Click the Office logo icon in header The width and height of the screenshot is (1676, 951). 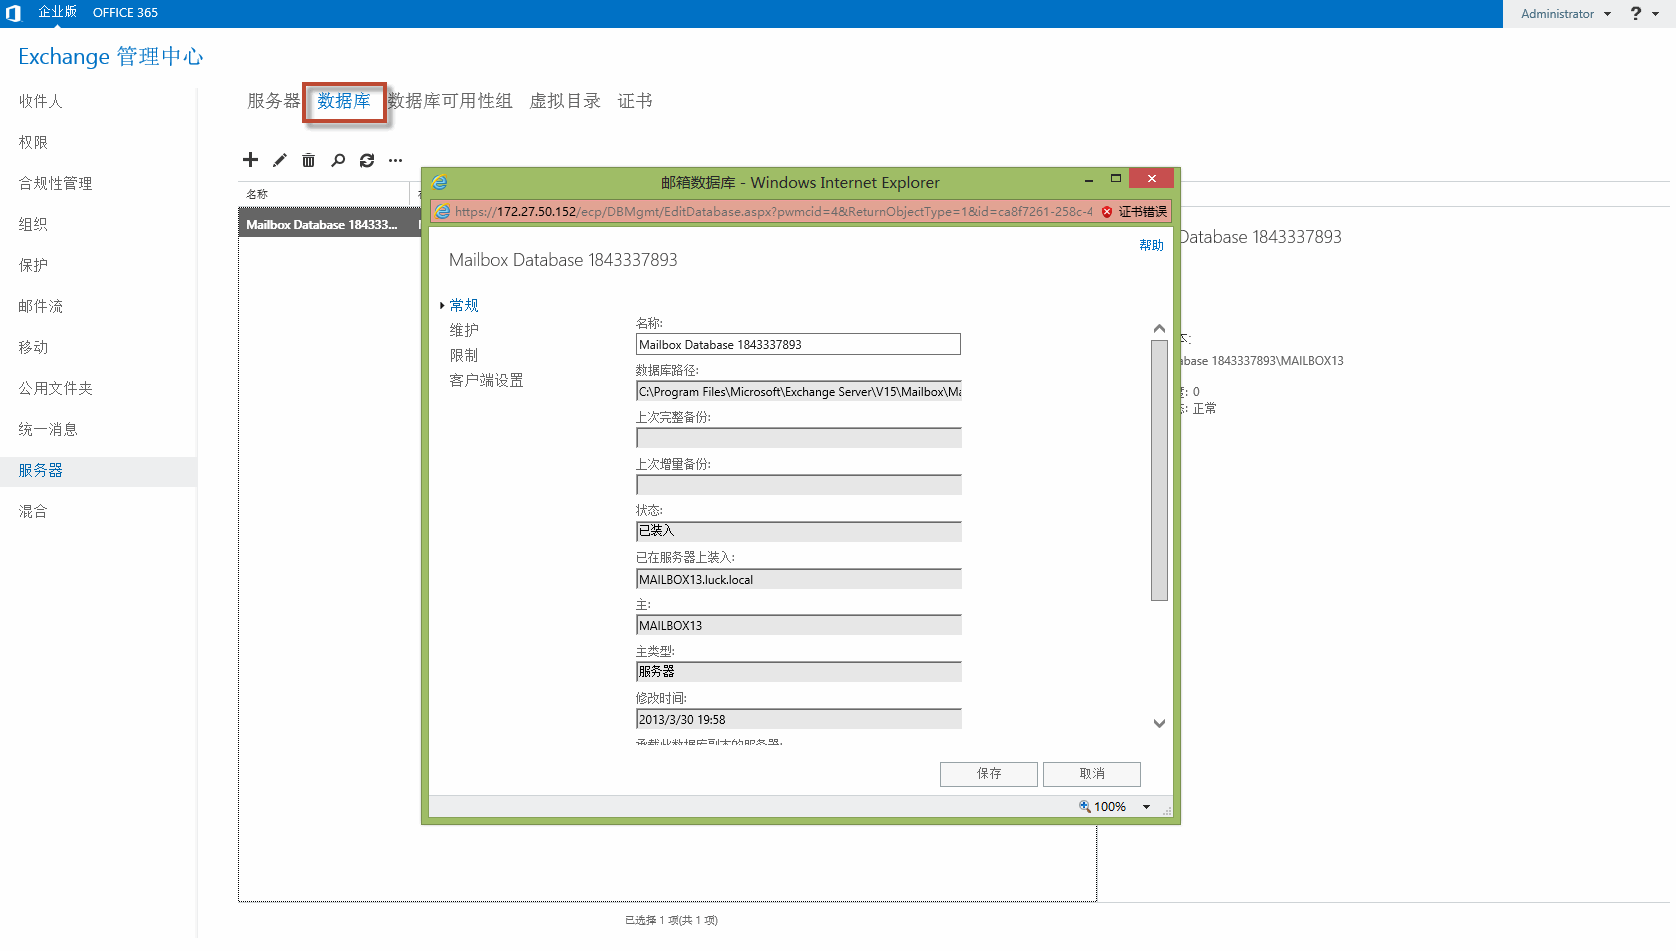(x=13, y=13)
